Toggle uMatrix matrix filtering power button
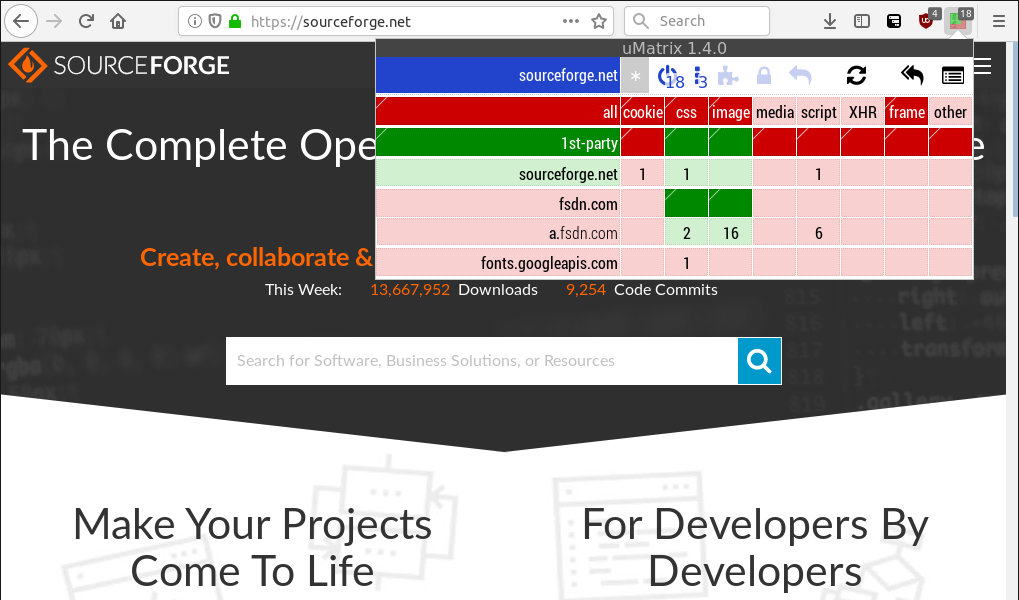 (x=670, y=77)
